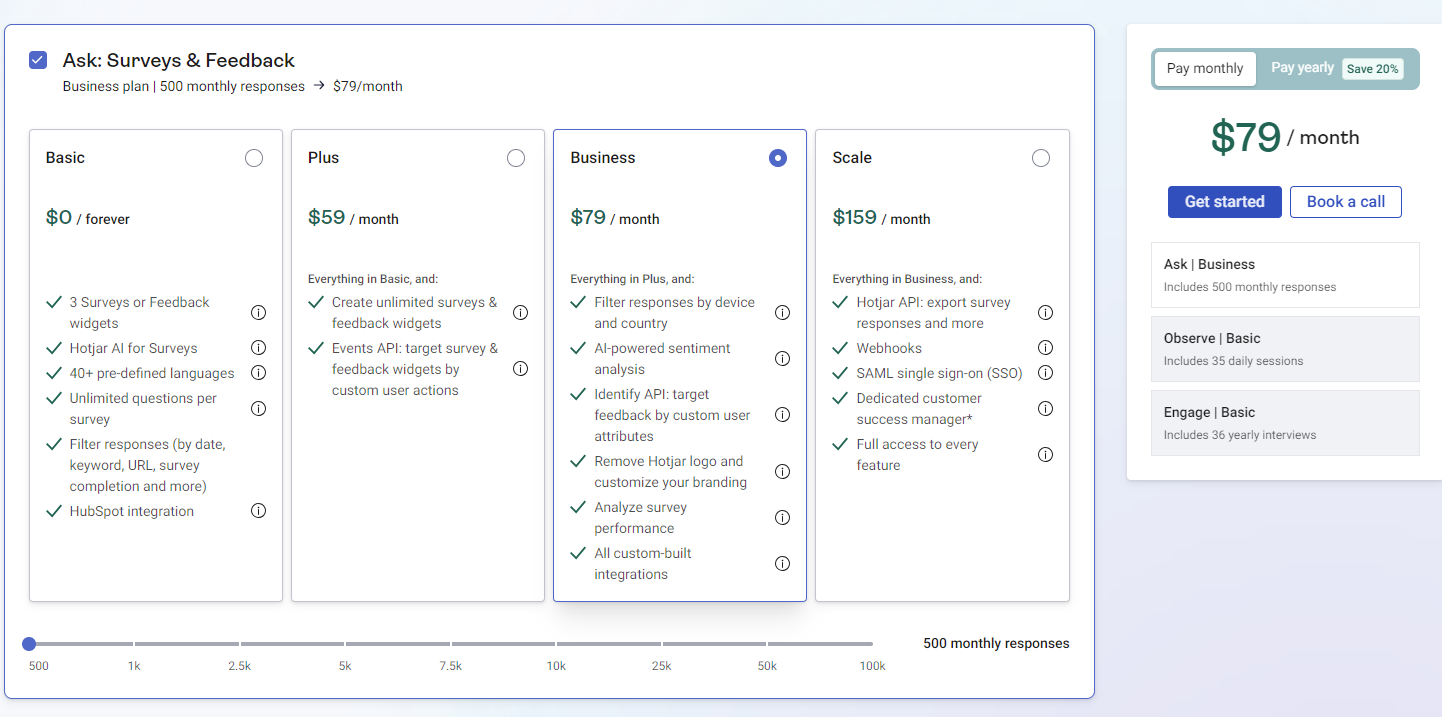Select the Scale plan radio button
The image size is (1442, 717).
point(1041,158)
